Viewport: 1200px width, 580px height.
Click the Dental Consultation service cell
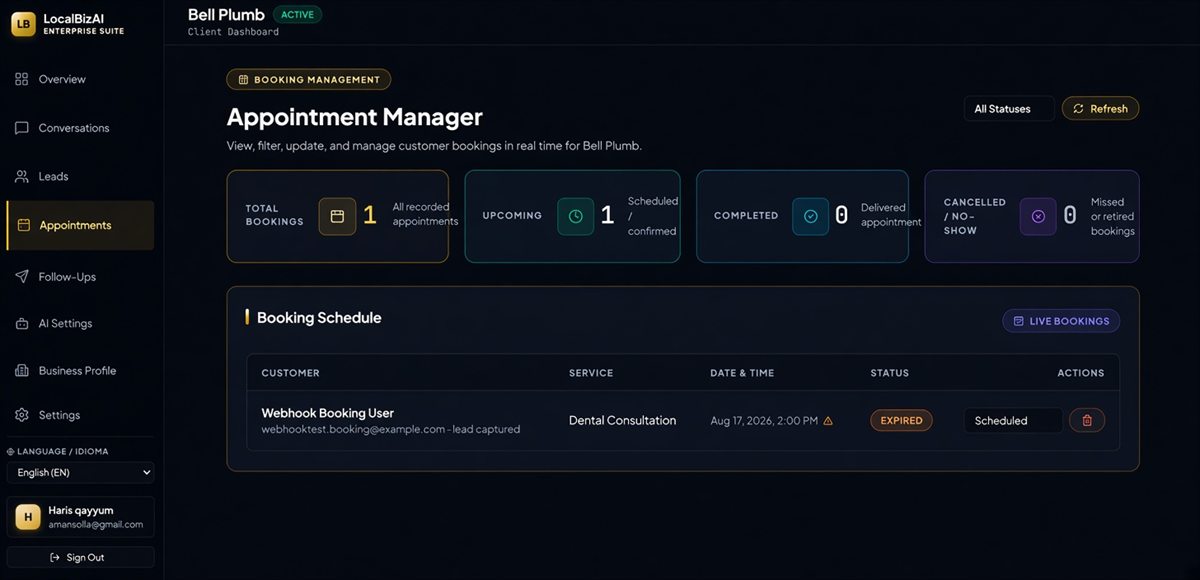622,421
